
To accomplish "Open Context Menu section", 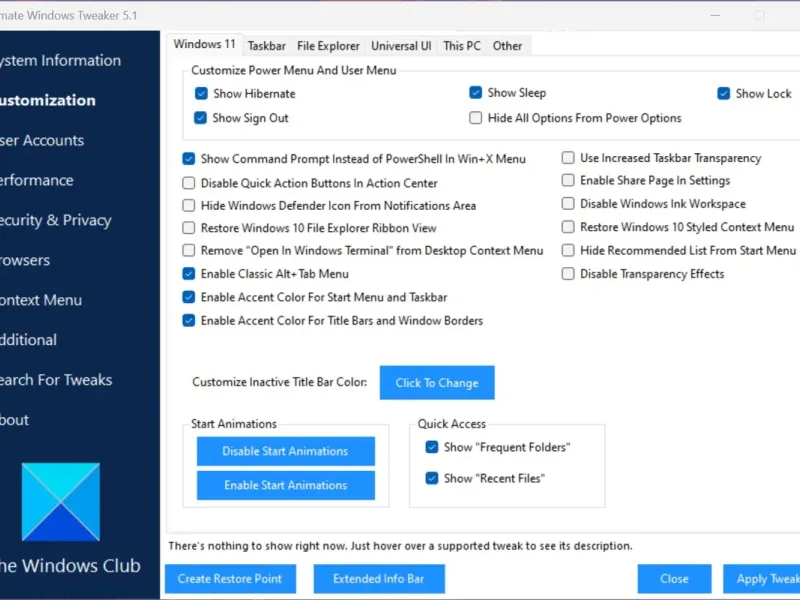I will point(41,300).
